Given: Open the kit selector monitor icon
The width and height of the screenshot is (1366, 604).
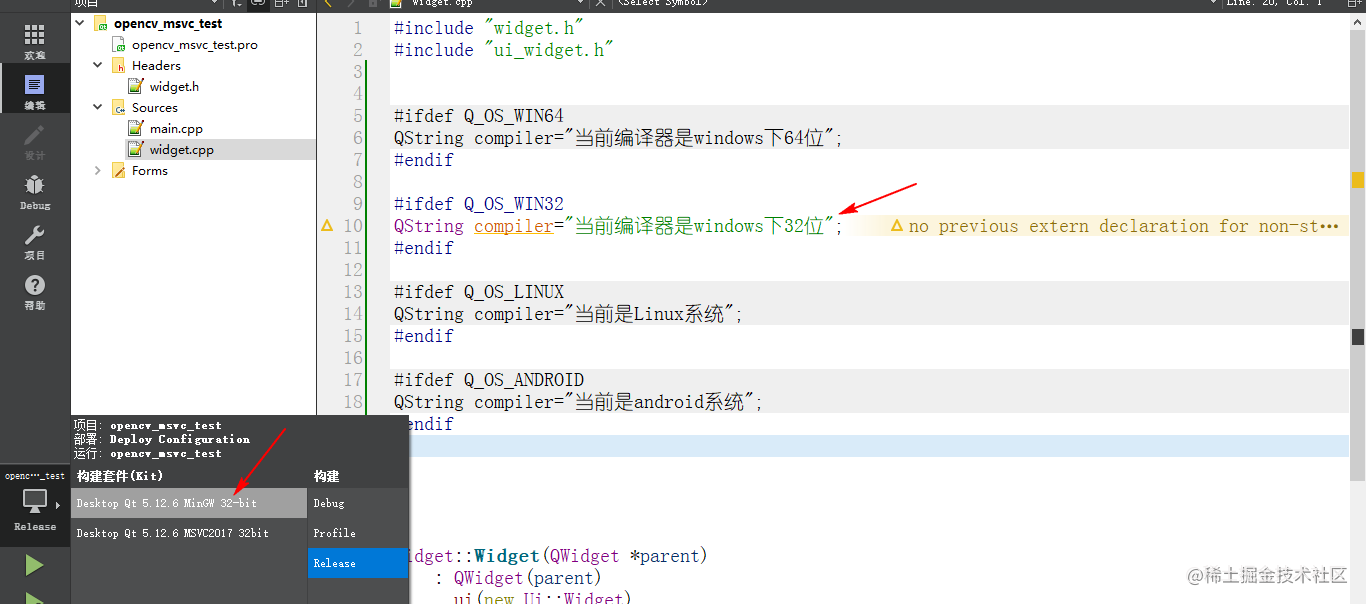Looking at the screenshot, I should 34,502.
